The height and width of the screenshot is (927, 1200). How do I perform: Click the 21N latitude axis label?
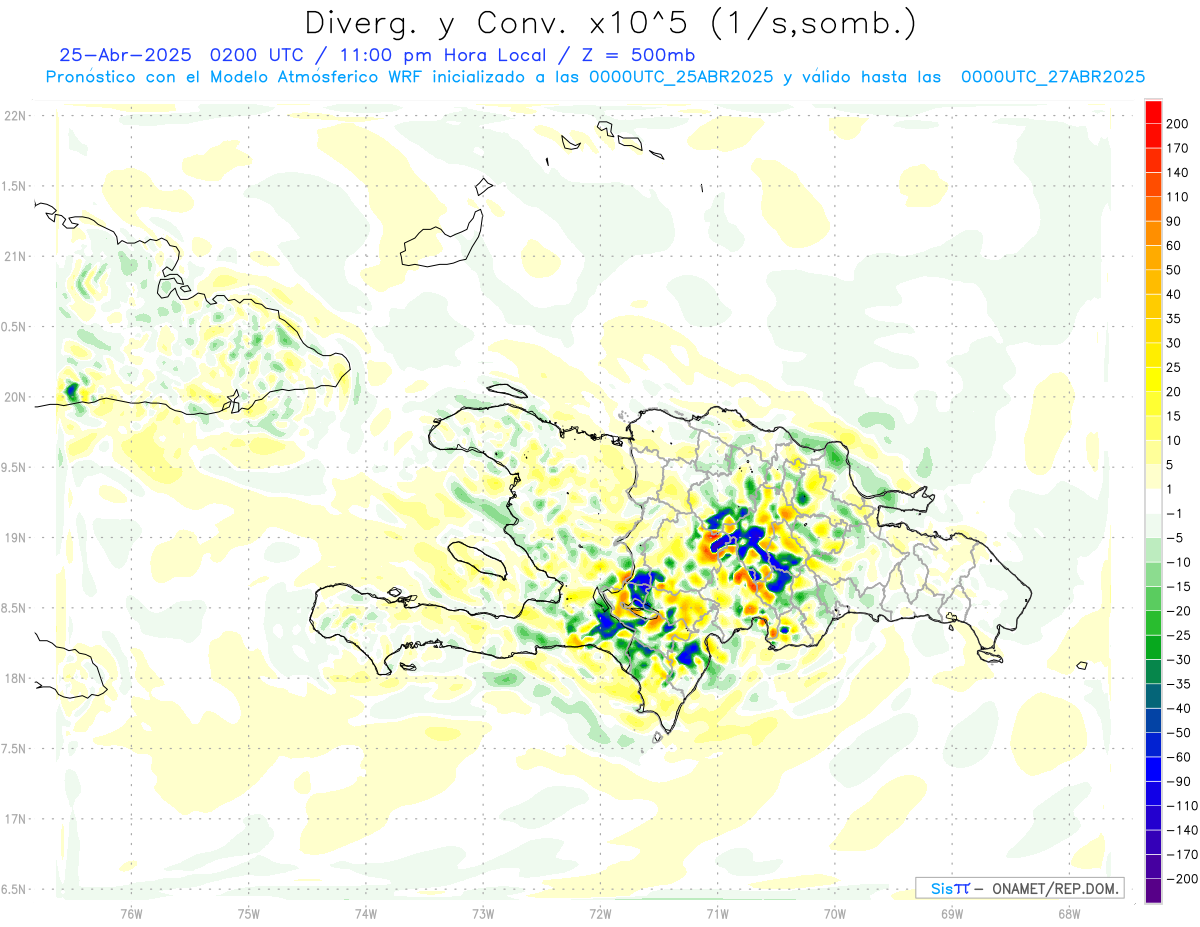click(14, 256)
